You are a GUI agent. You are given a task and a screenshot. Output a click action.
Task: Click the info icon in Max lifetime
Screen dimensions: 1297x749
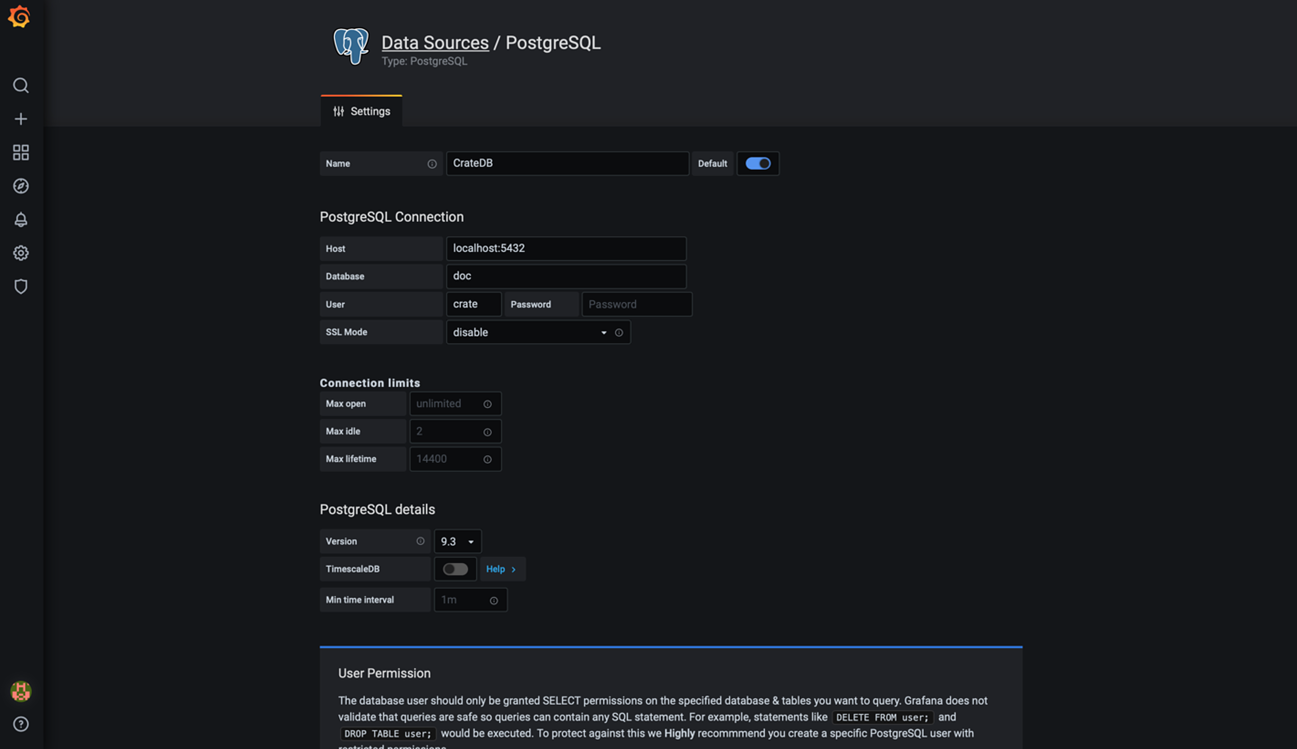point(488,459)
